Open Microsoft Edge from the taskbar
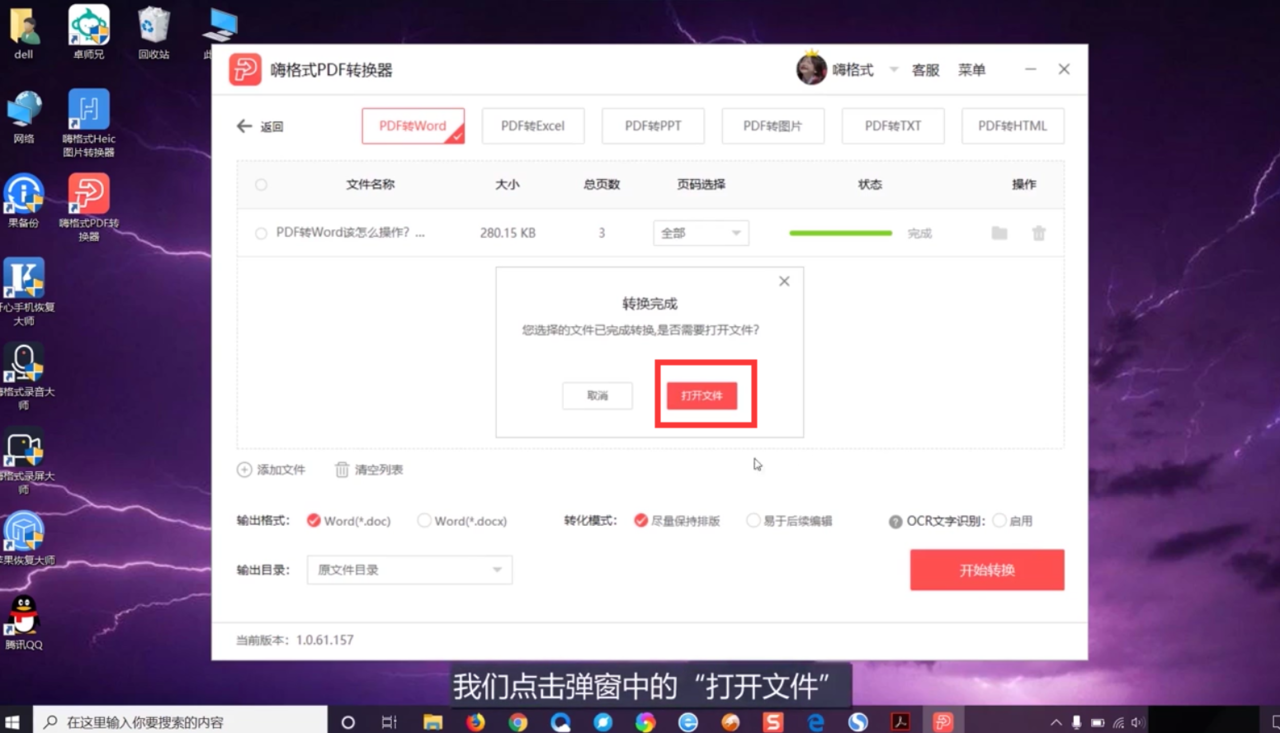 point(816,722)
